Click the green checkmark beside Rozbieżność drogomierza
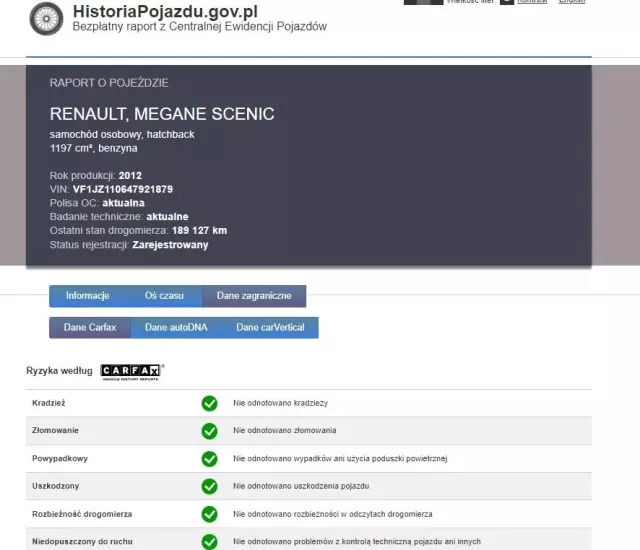Image resolution: width=640 pixels, height=550 pixels. click(209, 514)
